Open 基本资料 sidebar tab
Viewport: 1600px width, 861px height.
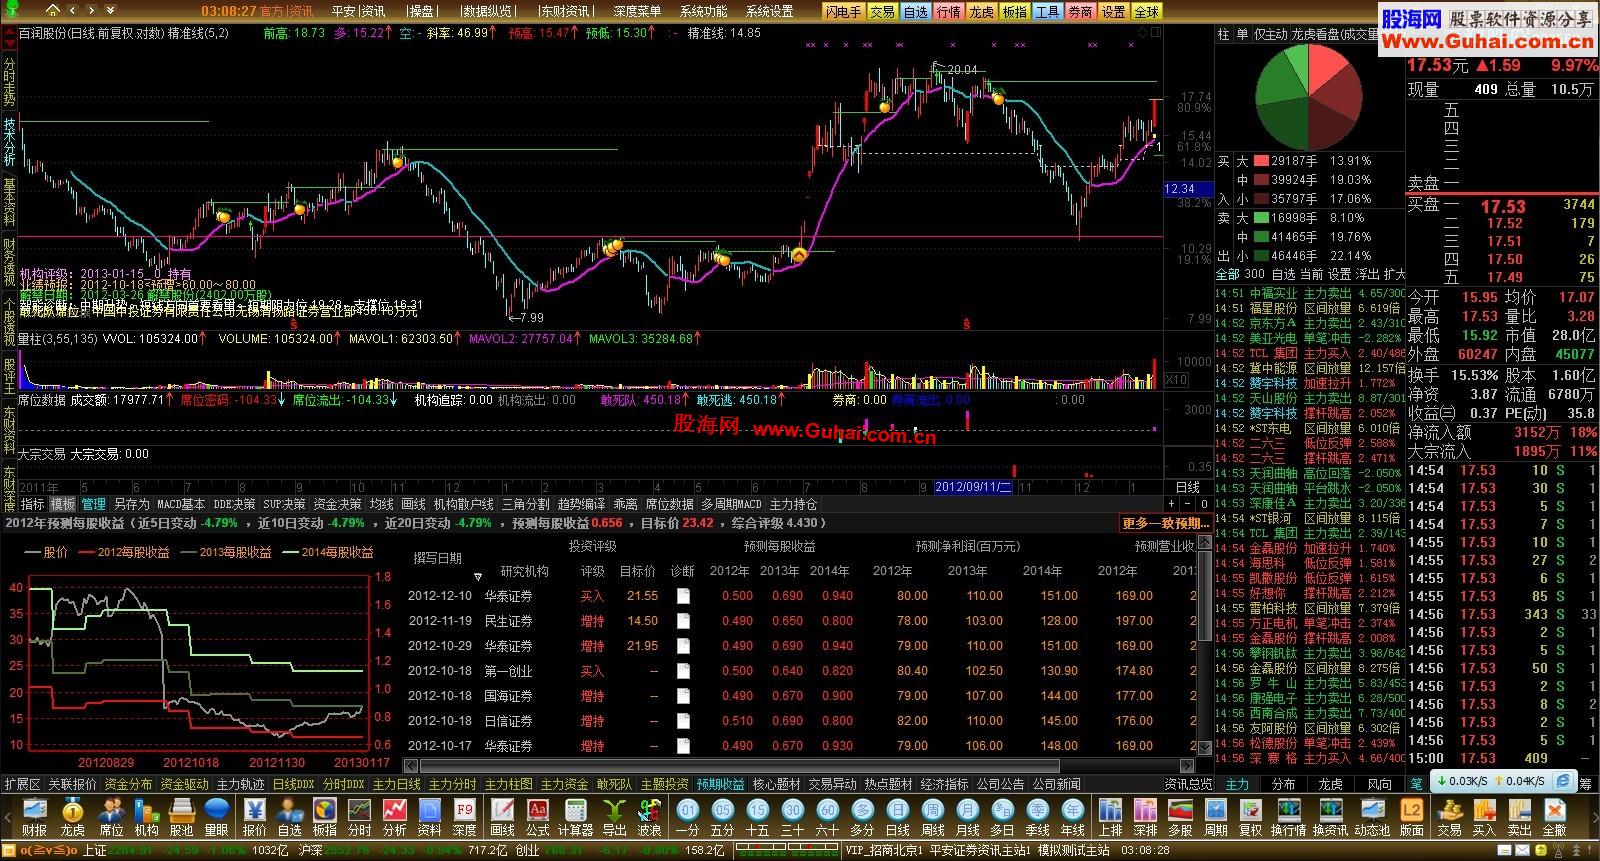[x=9, y=201]
